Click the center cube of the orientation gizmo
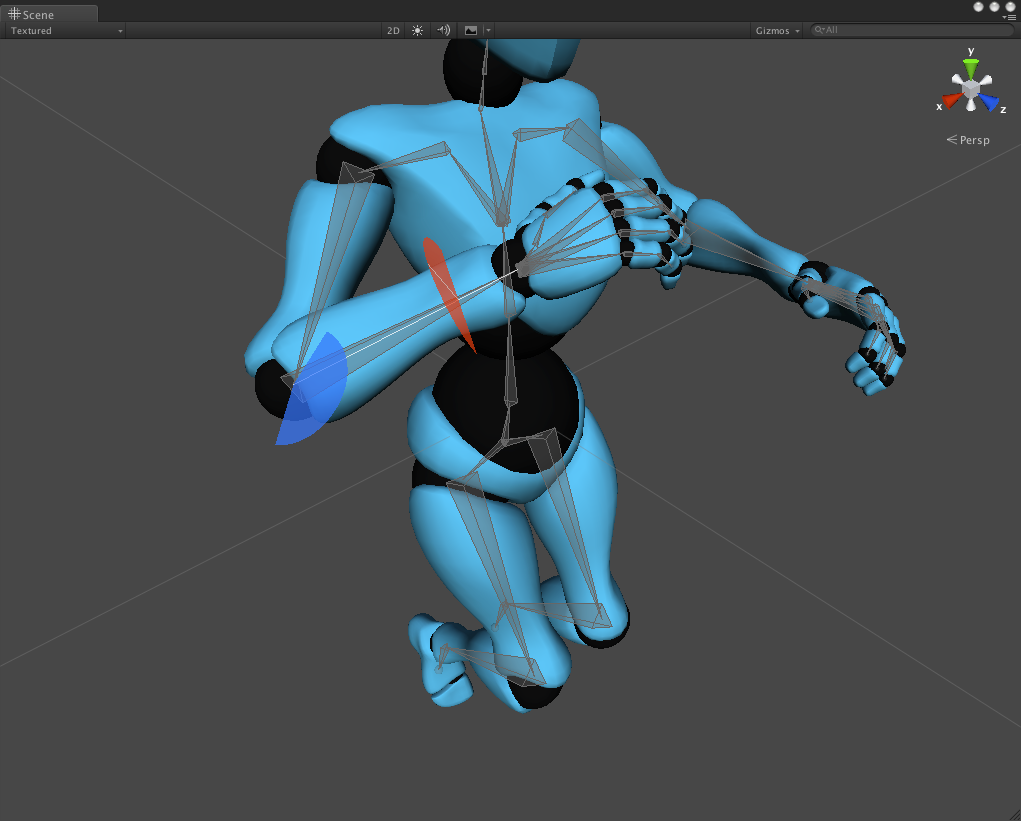 pos(971,88)
